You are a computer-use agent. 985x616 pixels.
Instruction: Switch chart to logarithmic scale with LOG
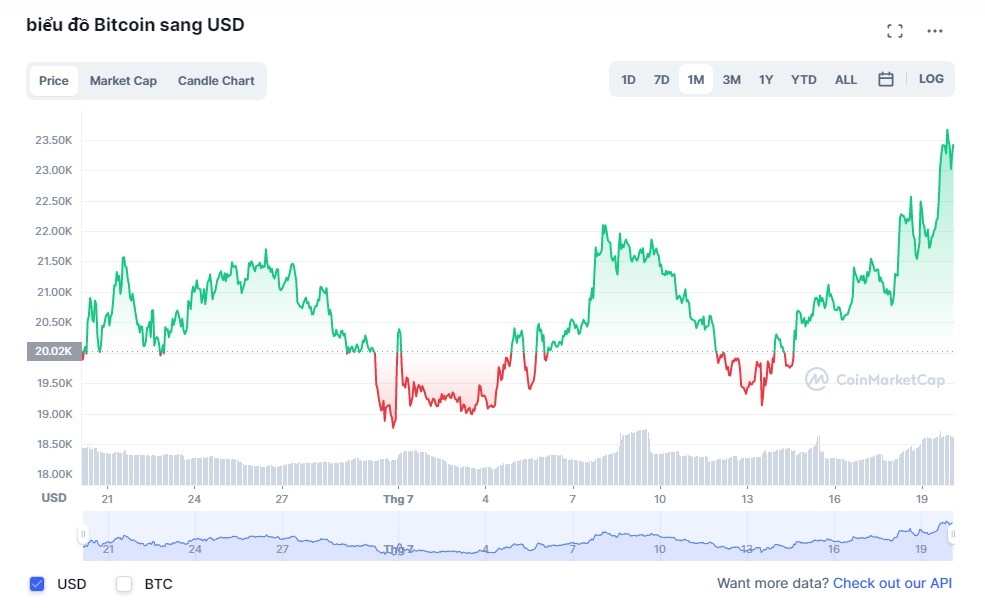coord(931,78)
